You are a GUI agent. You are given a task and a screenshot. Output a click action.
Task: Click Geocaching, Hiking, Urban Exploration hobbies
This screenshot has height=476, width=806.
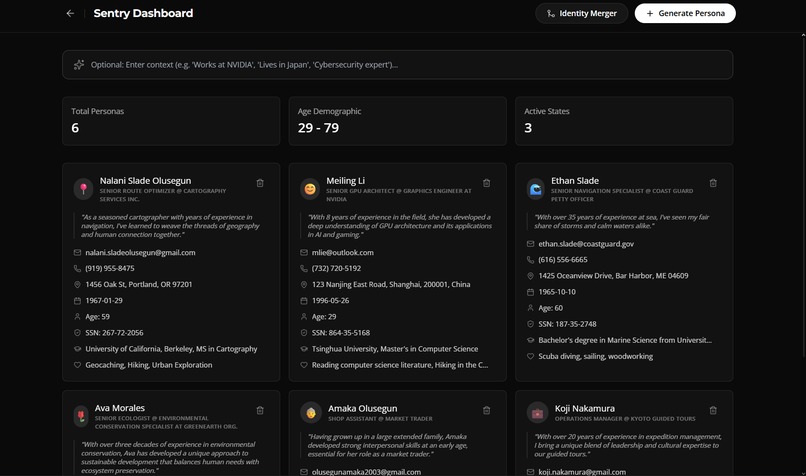(x=149, y=365)
